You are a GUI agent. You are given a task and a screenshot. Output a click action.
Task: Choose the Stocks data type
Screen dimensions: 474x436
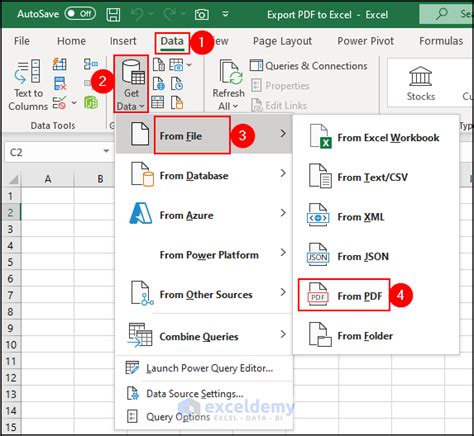(421, 83)
